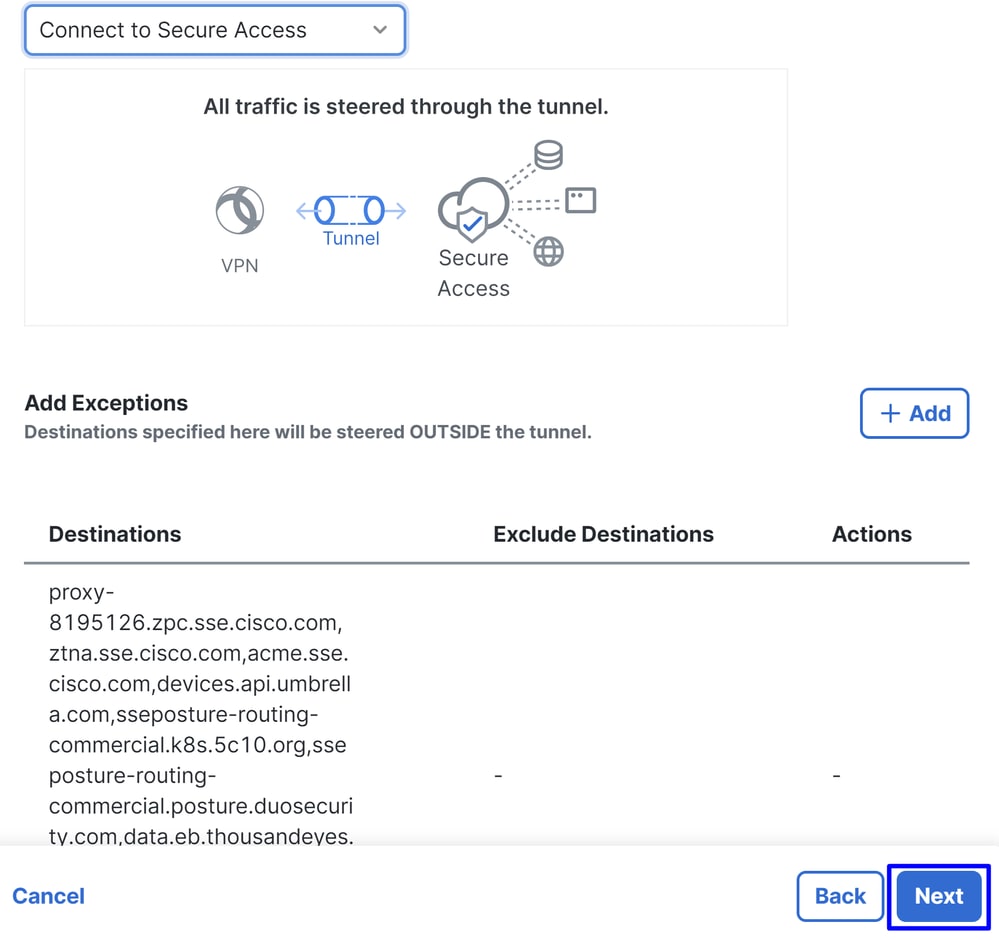
Task: Select the Tunnel pipe icon
Action: click(350, 210)
